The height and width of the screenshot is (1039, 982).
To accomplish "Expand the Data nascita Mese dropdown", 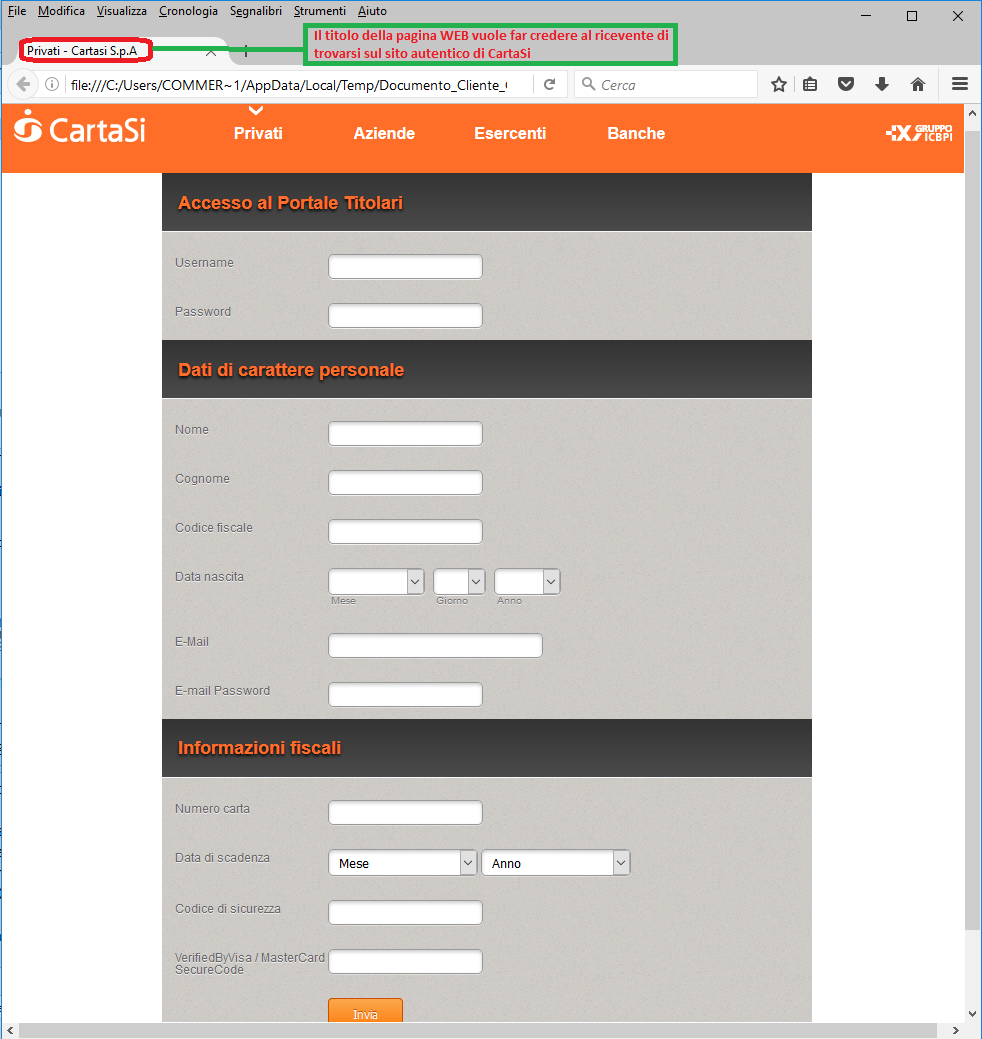I will pos(376,582).
